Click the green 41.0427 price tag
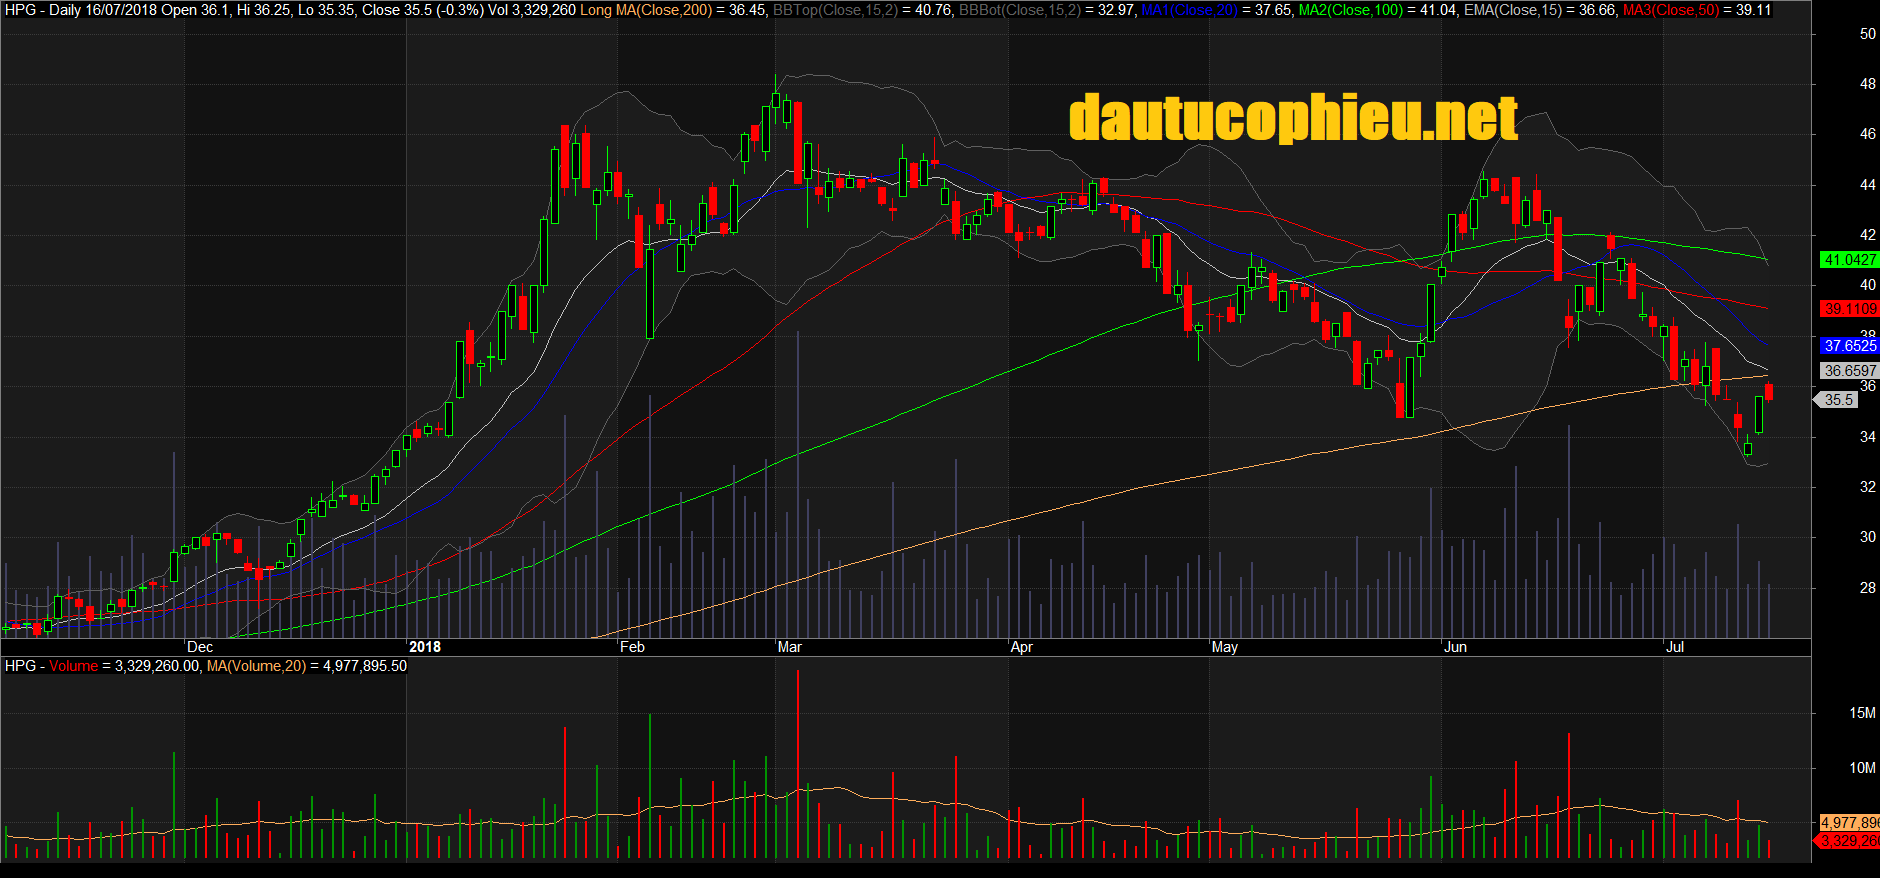The image size is (1880, 878). pos(1849,260)
